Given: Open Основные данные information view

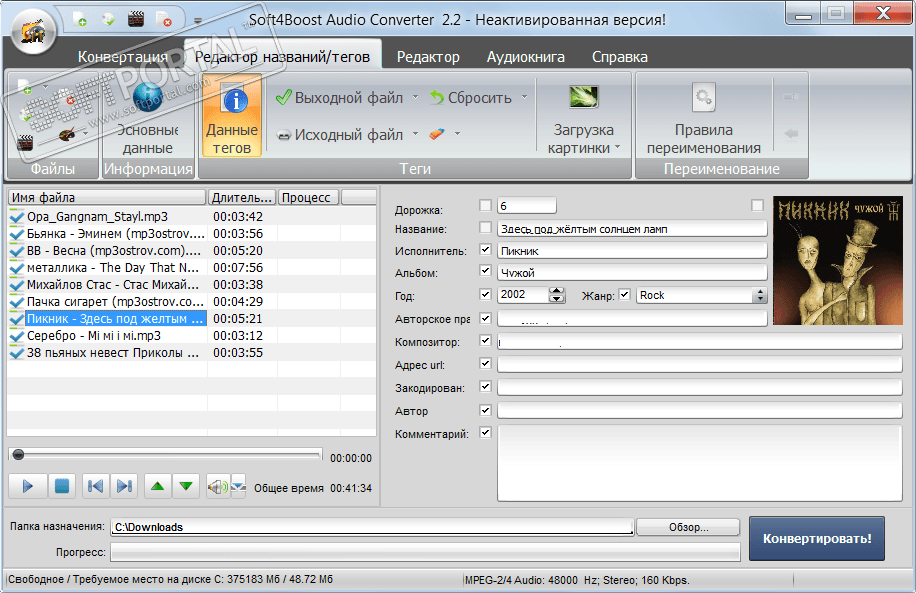Looking at the screenshot, I should coord(147,116).
